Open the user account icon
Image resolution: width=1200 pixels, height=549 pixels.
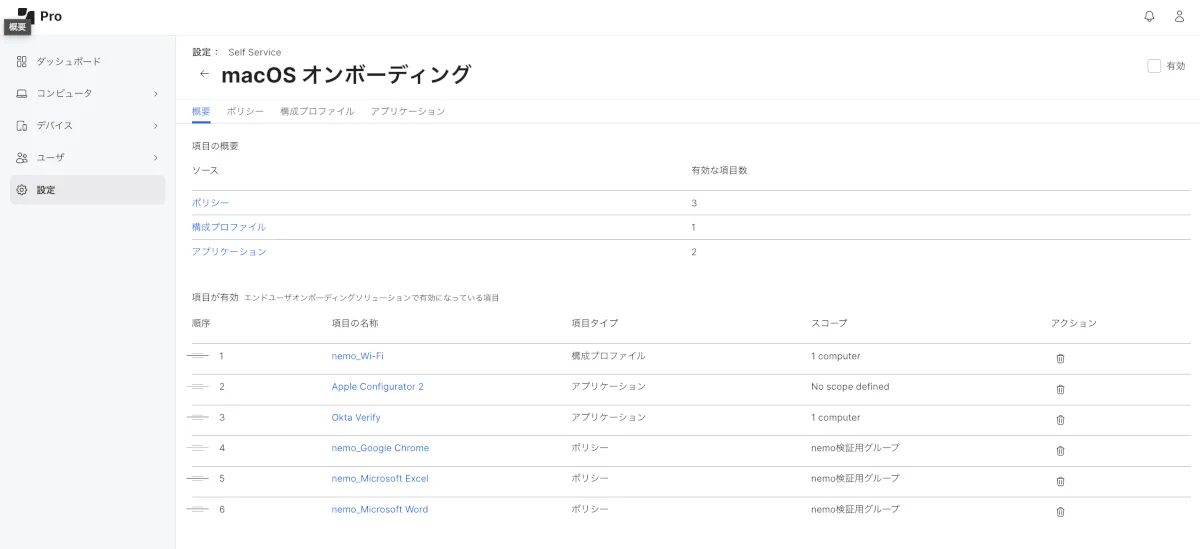[1179, 16]
